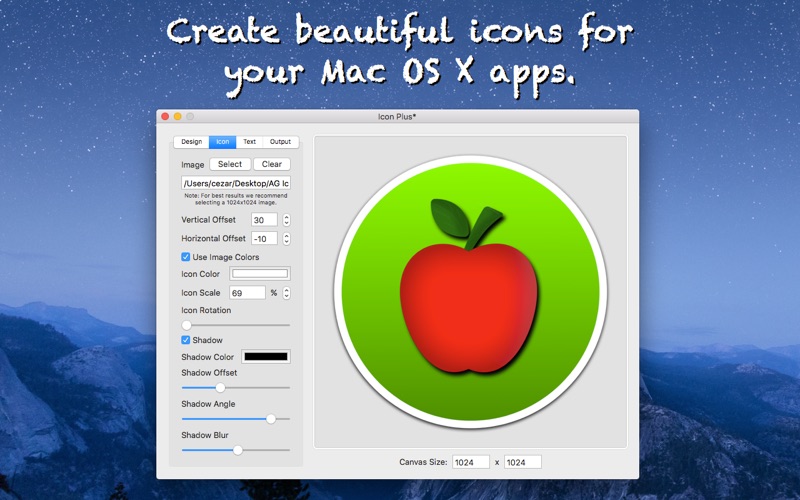Image resolution: width=800 pixels, height=500 pixels.
Task: Click the Shadow Offset slider knob
Action: click(x=220, y=388)
